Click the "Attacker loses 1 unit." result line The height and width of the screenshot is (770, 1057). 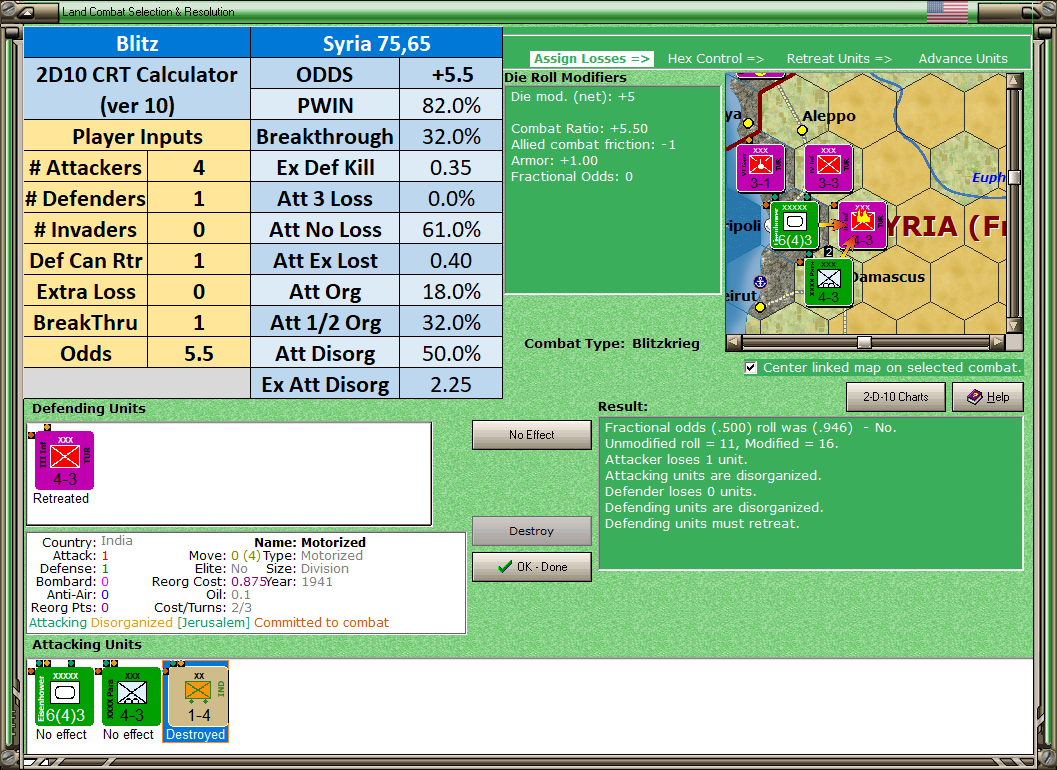pyautogui.click(x=676, y=460)
